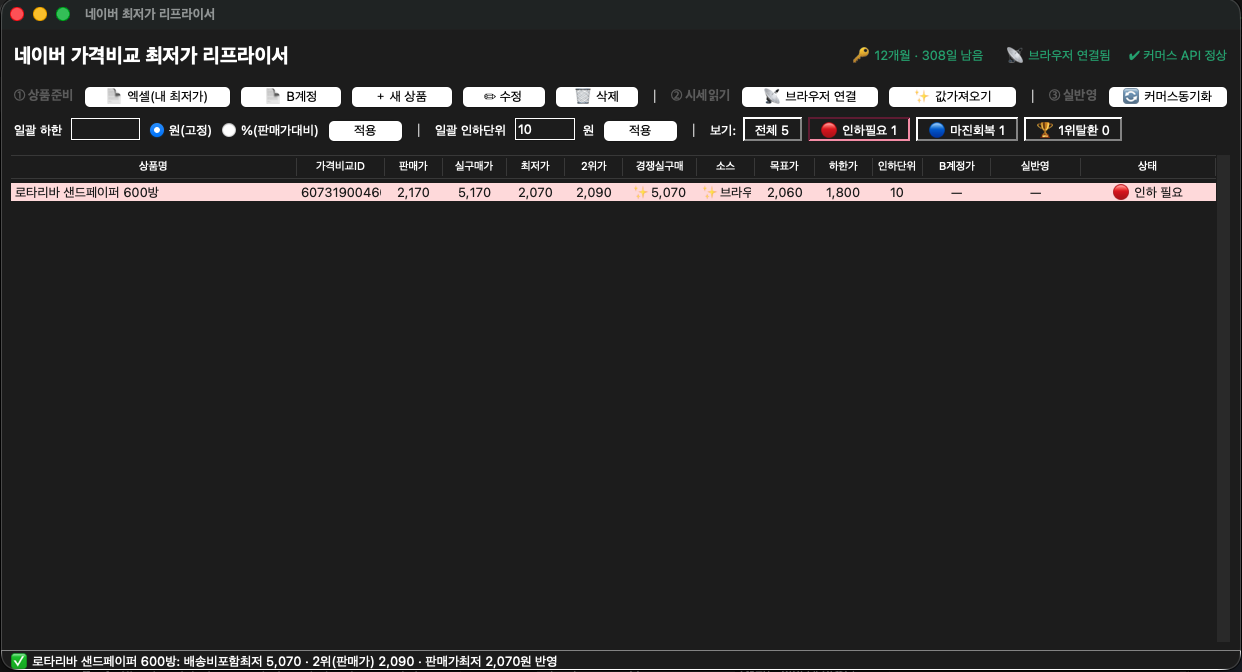Click the trash can icon on 삭제 button
Viewport: 1242px width, 672px height.
(x=583, y=96)
